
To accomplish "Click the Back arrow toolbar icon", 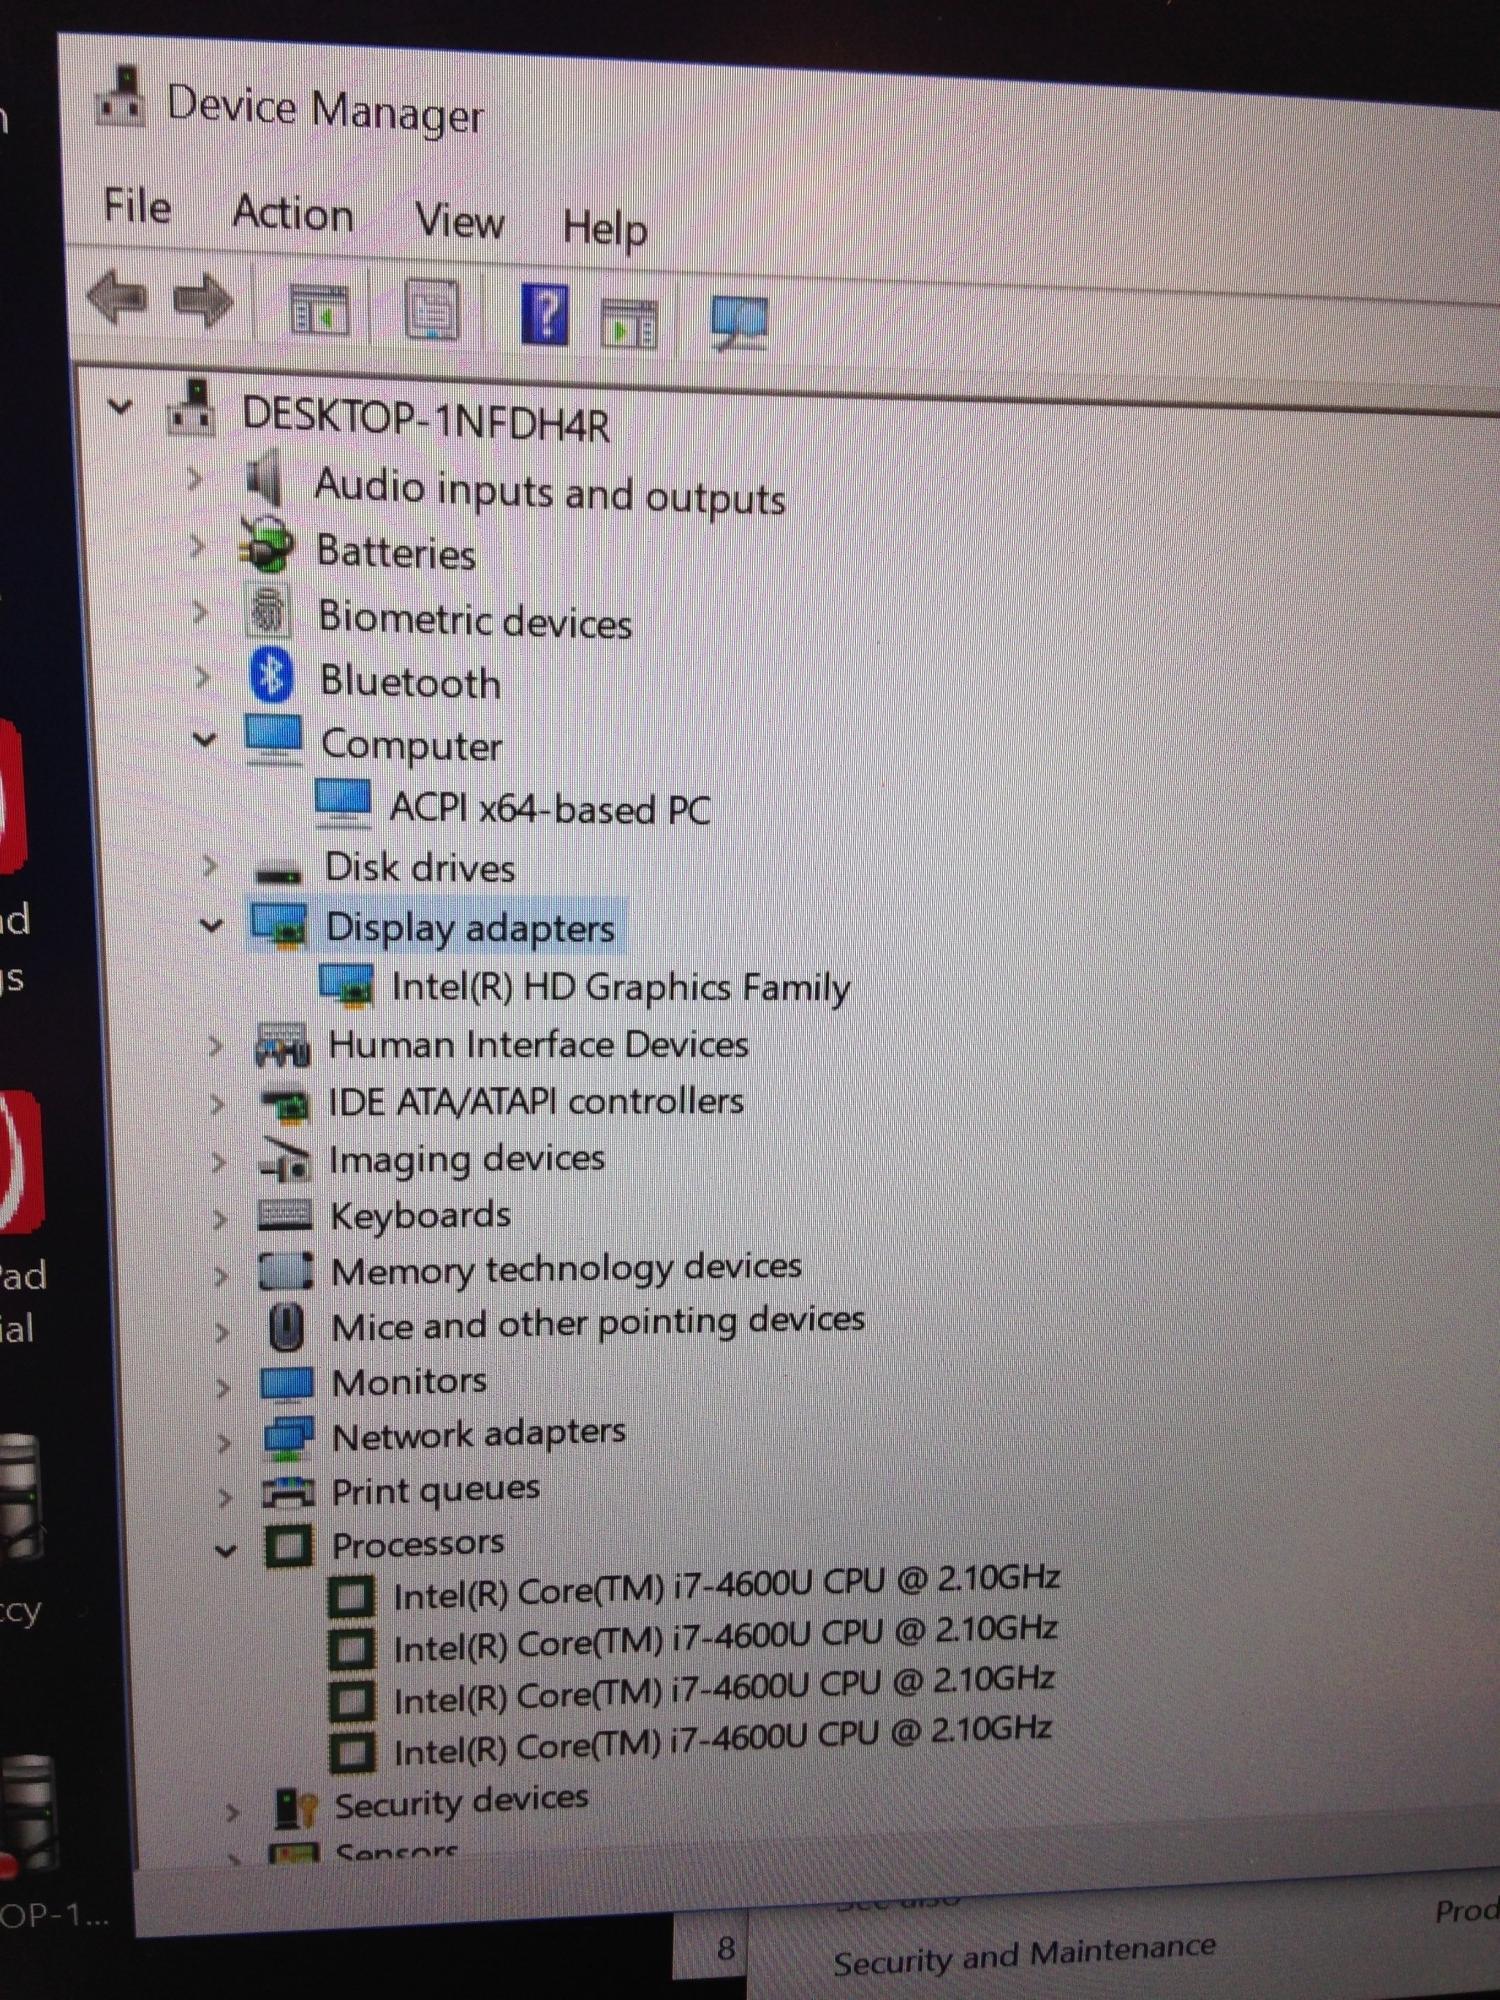I will pyautogui.click(x=118, y=297).
